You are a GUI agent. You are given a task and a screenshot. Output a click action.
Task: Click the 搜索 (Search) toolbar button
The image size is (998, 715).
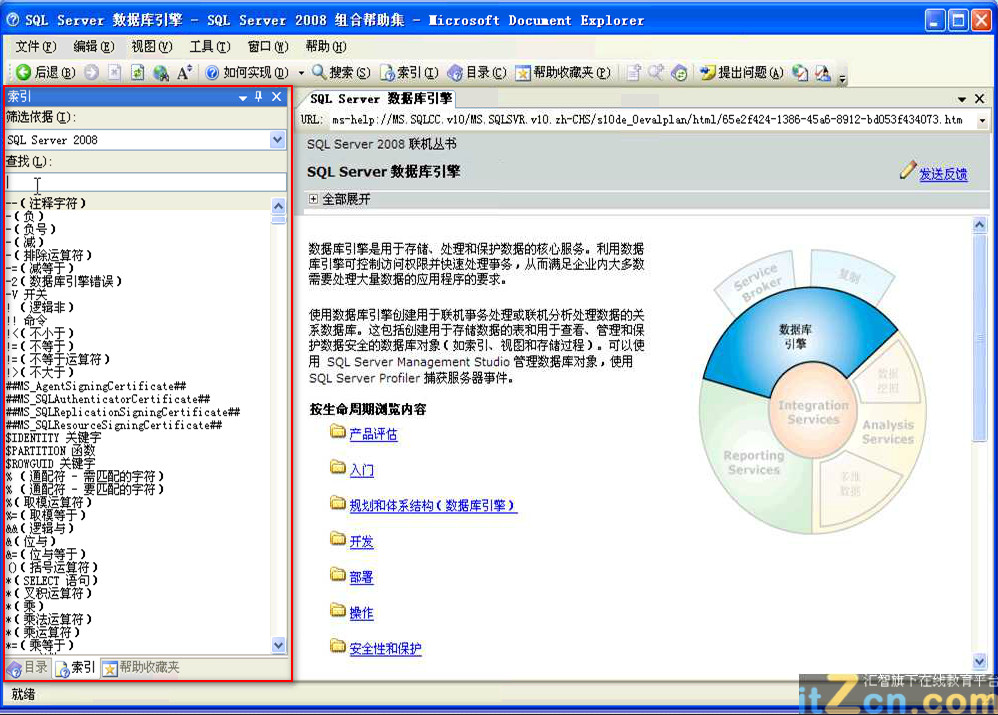(x=341, y=73)
